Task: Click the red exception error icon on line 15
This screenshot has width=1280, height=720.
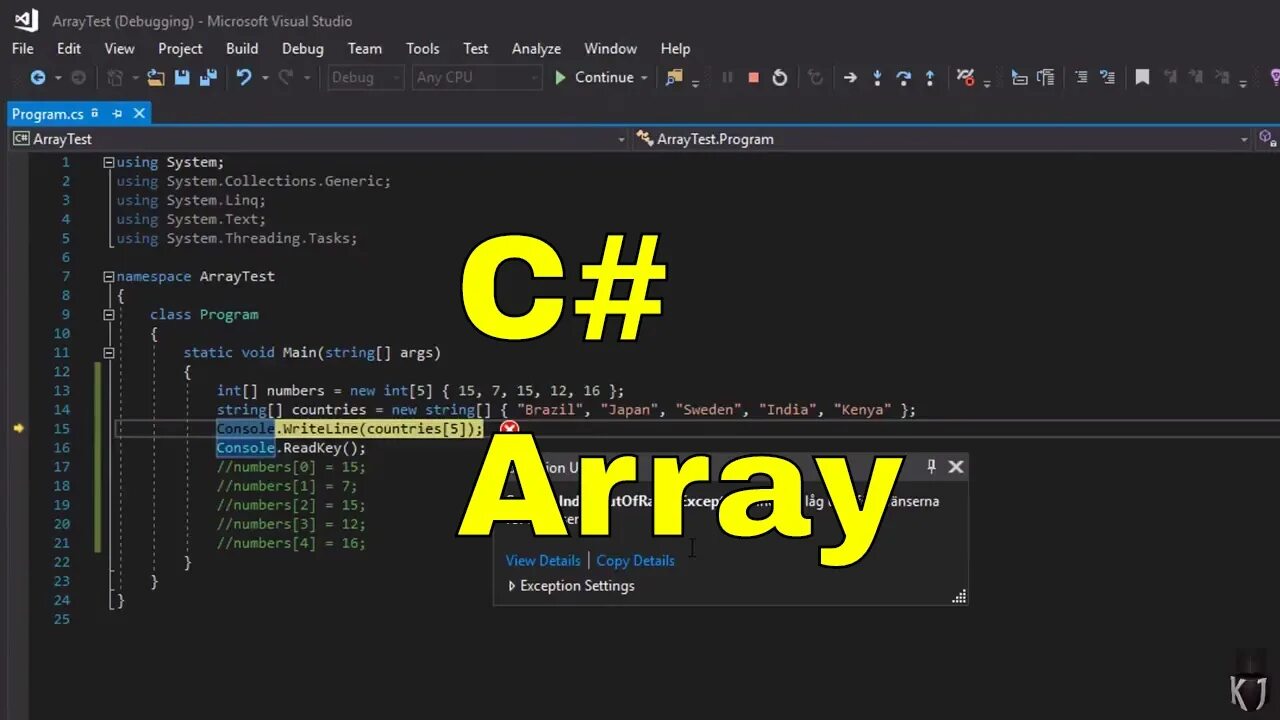Action: [509, 429]
